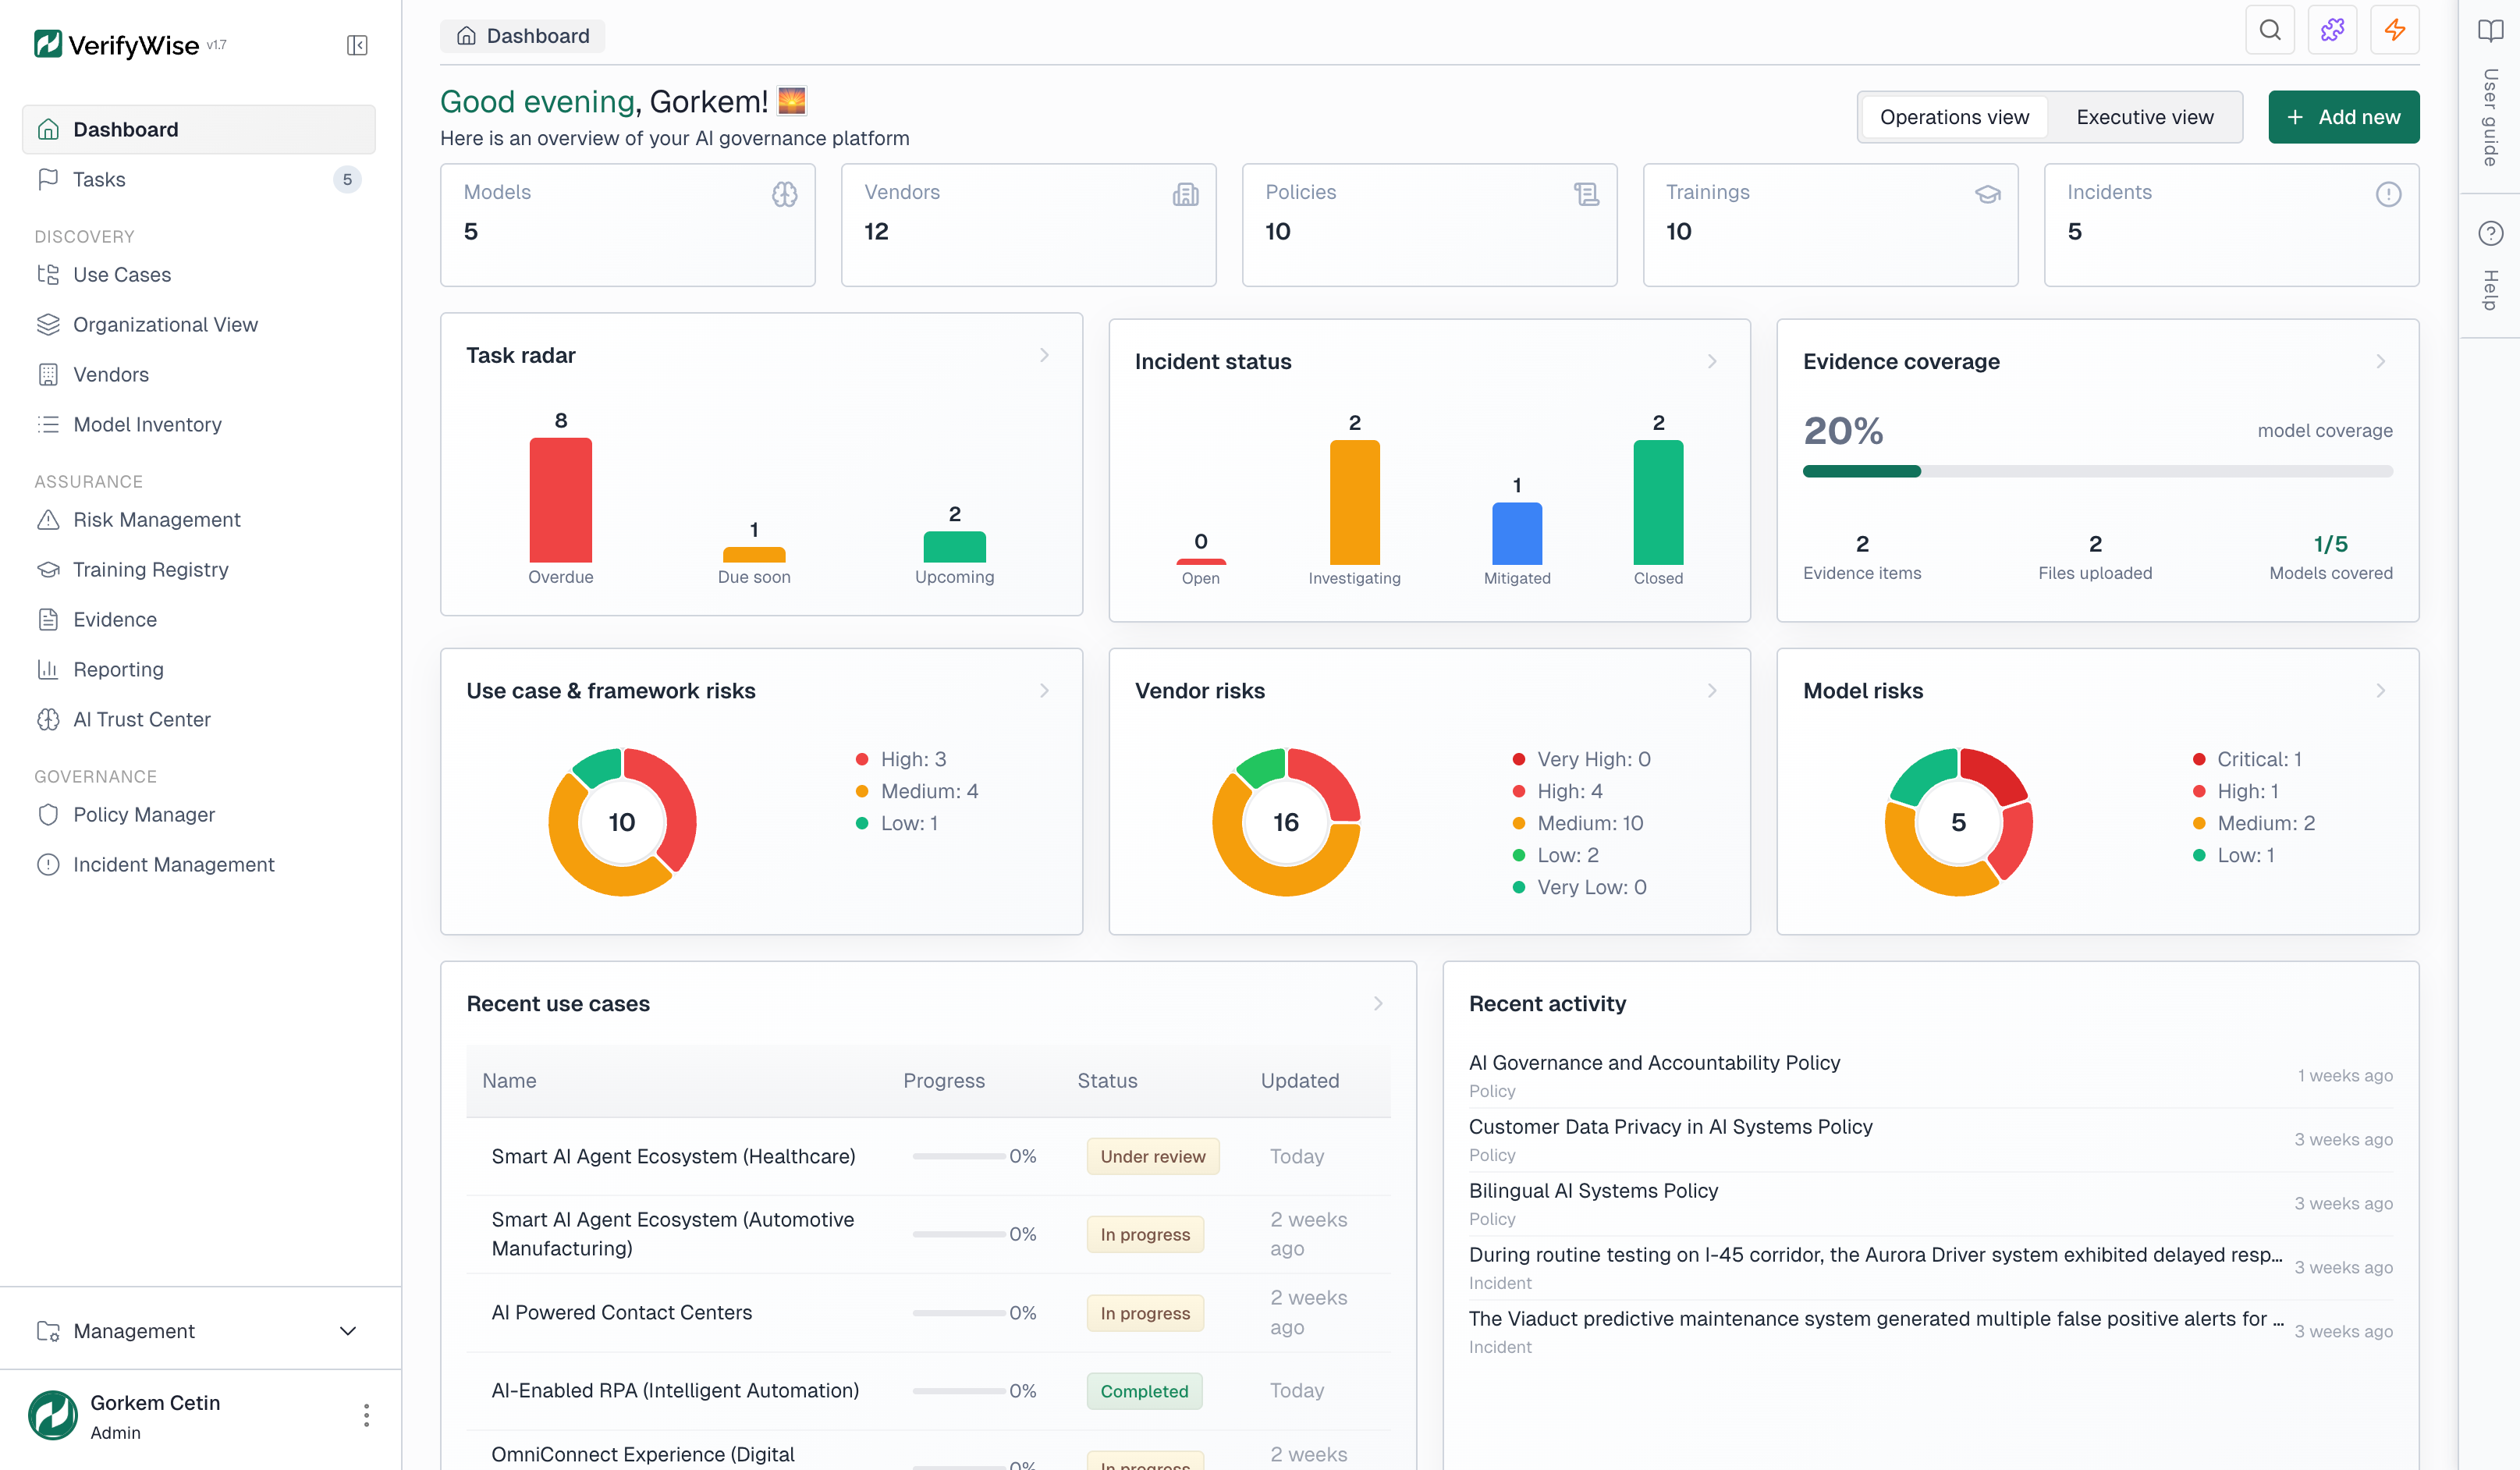The height and width of the screenshot is (1470, 2520).
Task: Open Vendor risks details chevron
Action: (1712, 690)
